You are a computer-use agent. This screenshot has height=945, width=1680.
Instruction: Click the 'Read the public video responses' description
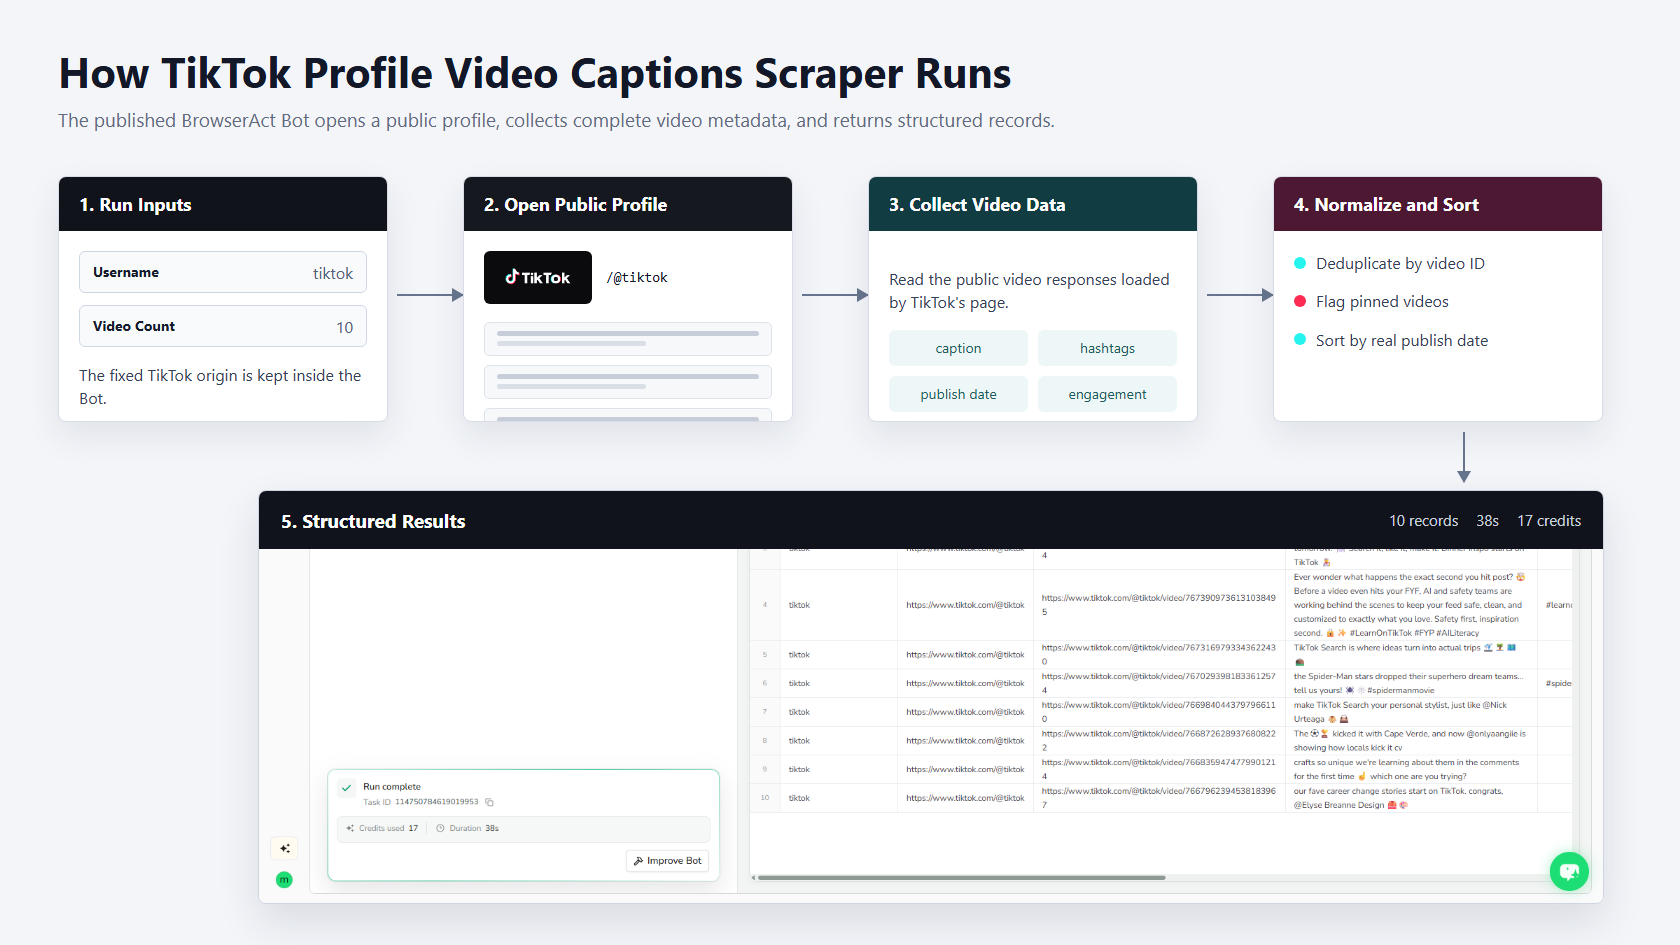1029,291
